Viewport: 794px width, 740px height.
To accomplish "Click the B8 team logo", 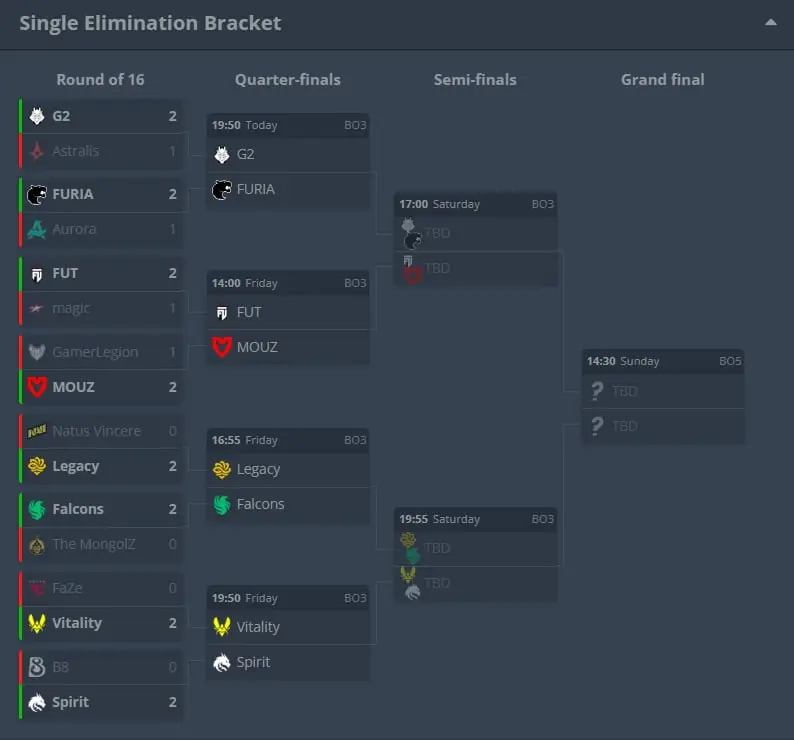I will 37,667.
